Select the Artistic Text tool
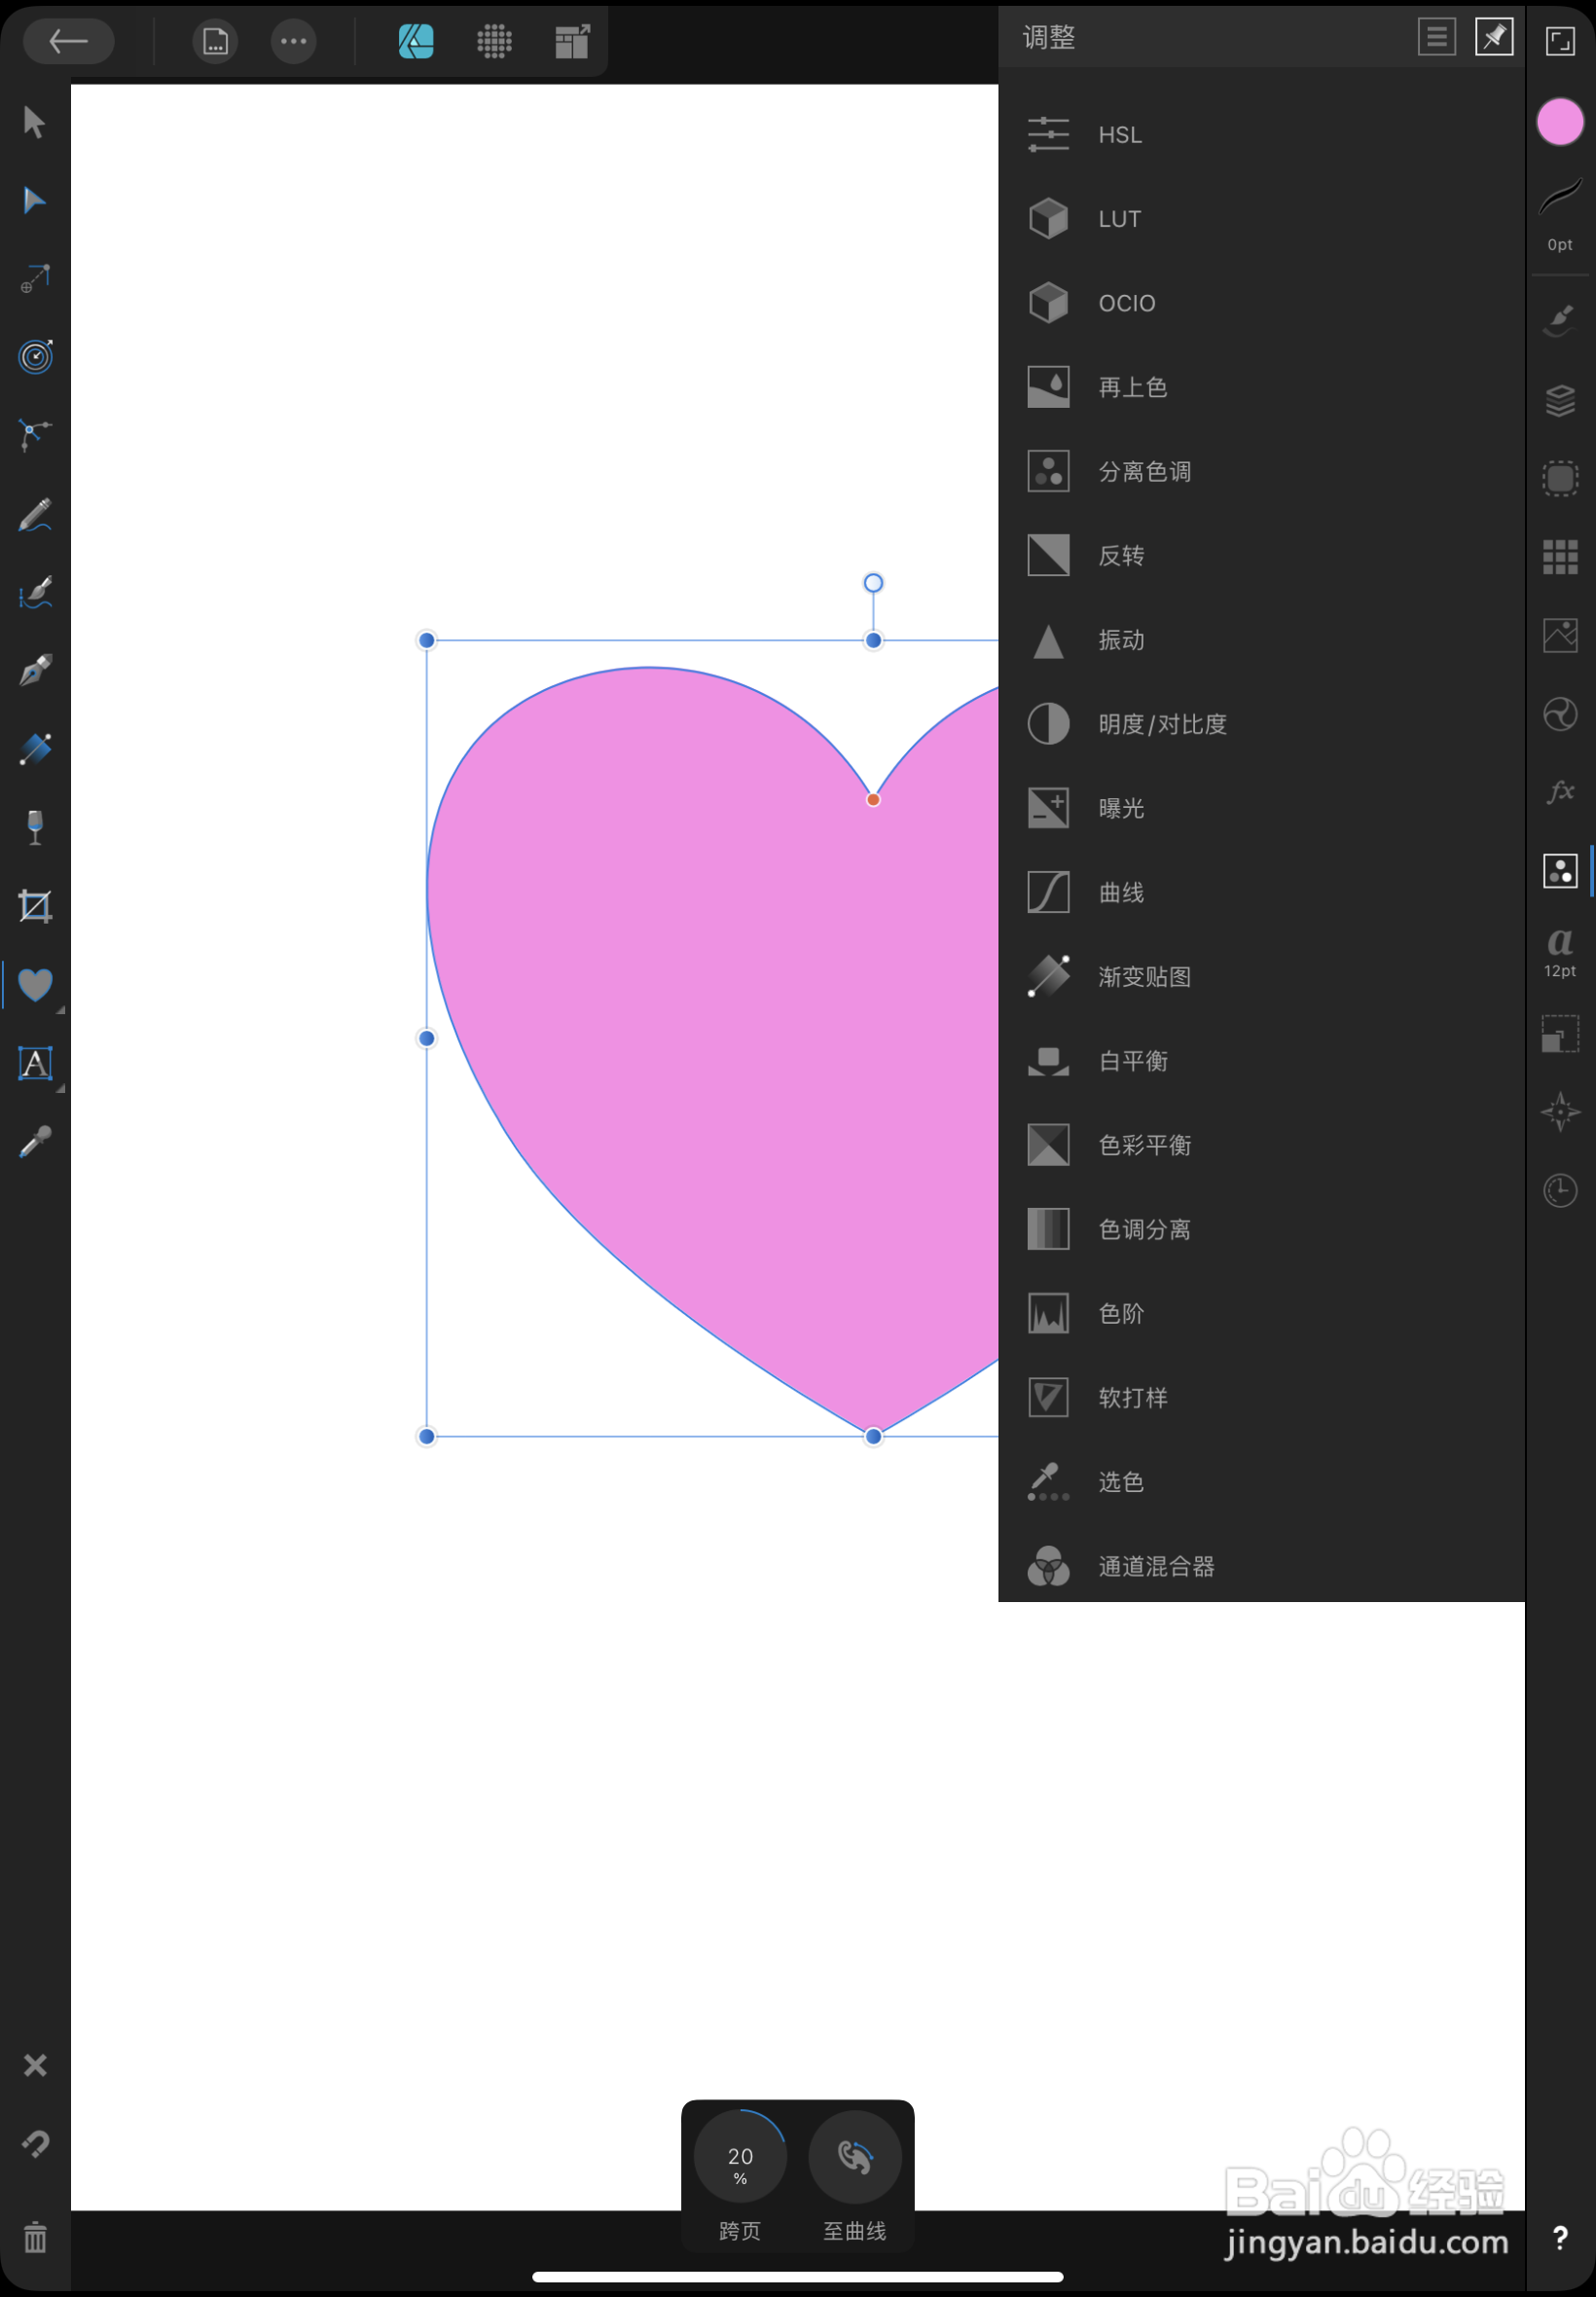This screenshot has width=1596, height=2297. click(x=35, y=1063)
